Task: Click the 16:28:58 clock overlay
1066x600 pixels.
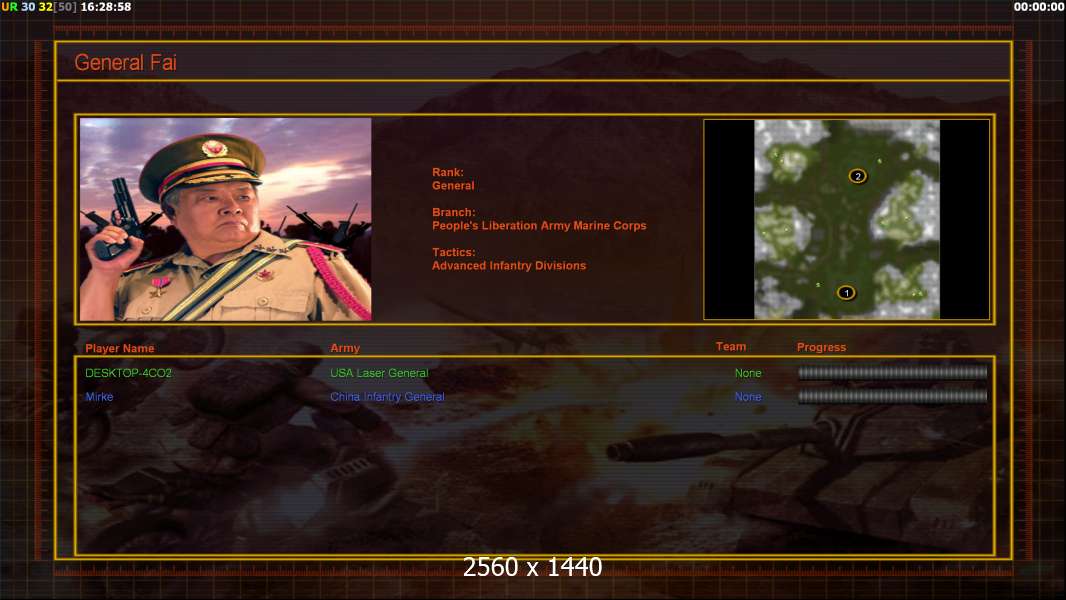Action: tap(106, 7)
